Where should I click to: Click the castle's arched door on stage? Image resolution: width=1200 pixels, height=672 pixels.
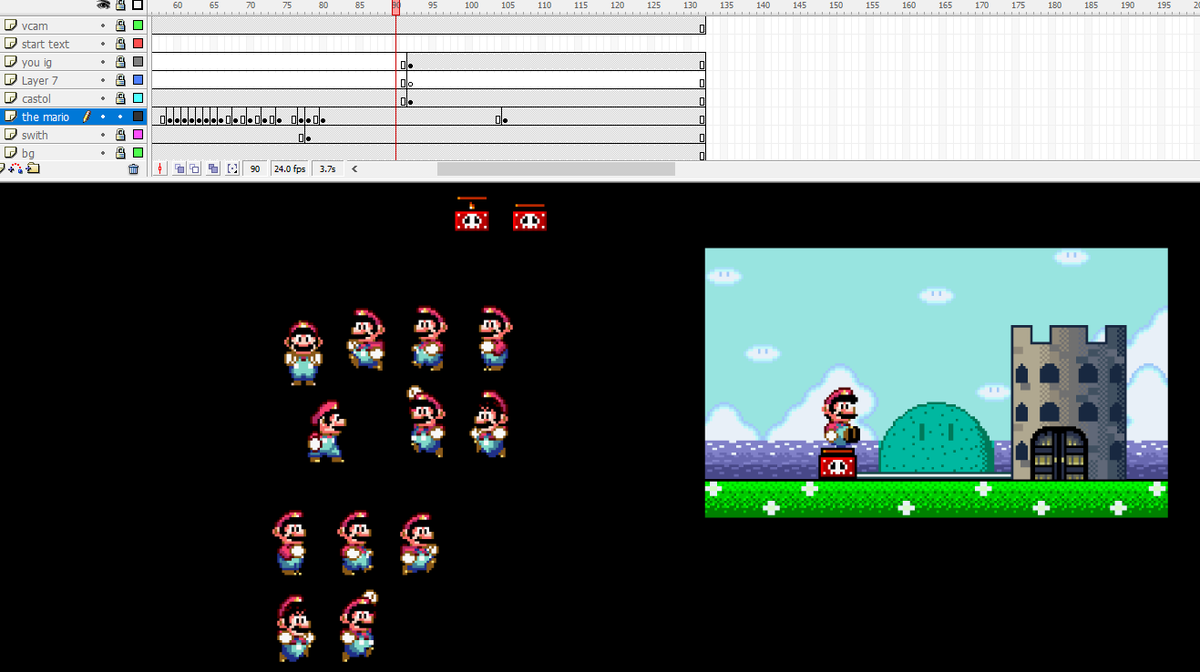(1058, 453)
